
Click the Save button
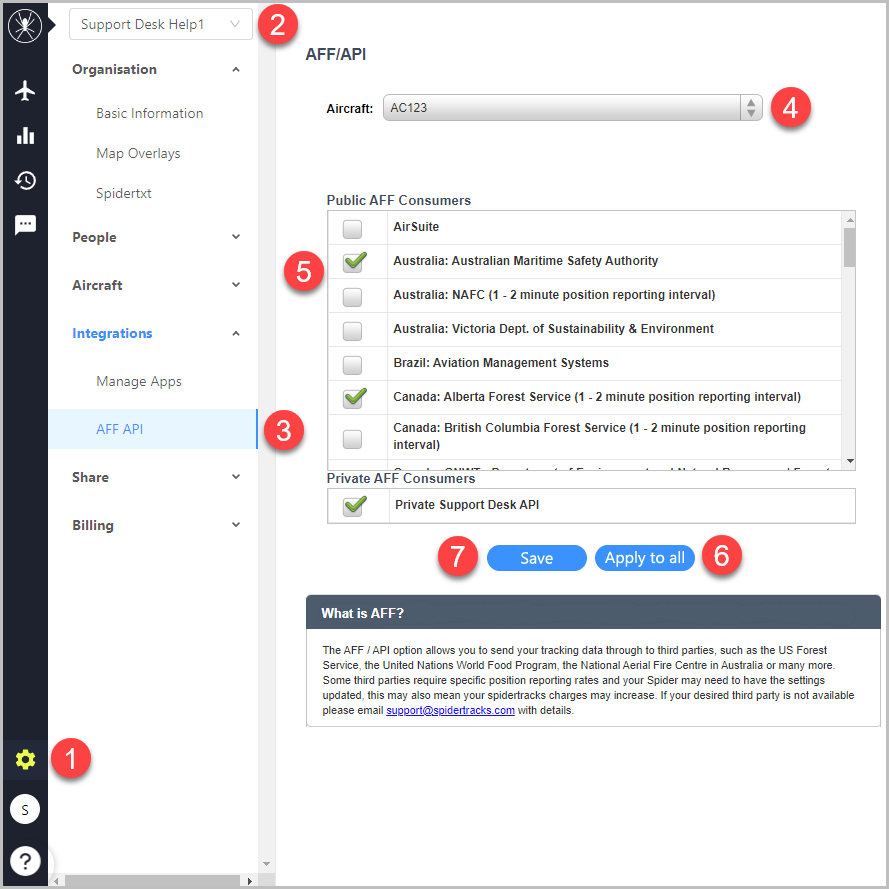point(536,558)
